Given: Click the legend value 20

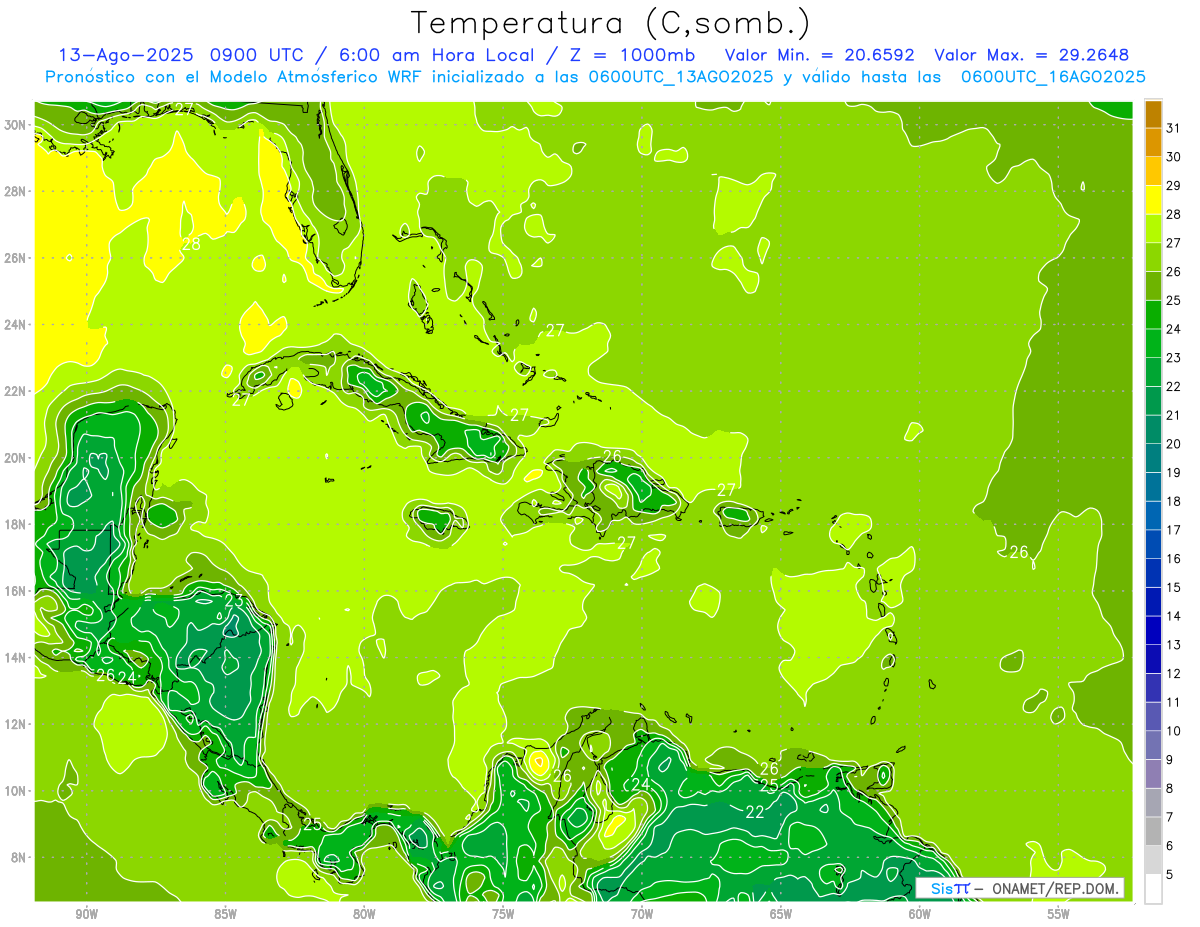Looking at the screenshot, I should [x=1174, y=444].
